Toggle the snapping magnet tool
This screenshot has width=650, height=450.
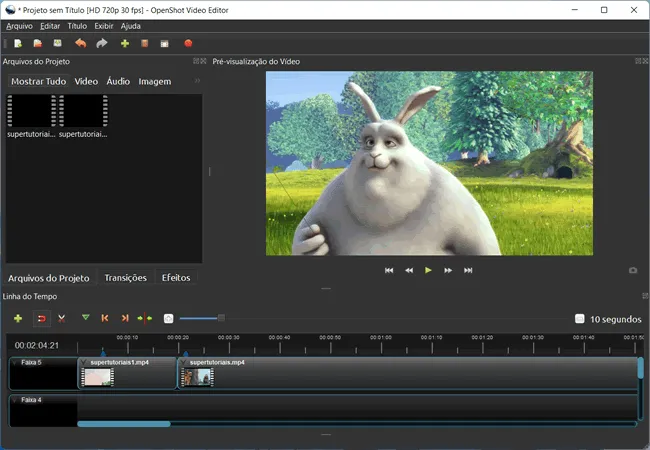pos(42,319)
